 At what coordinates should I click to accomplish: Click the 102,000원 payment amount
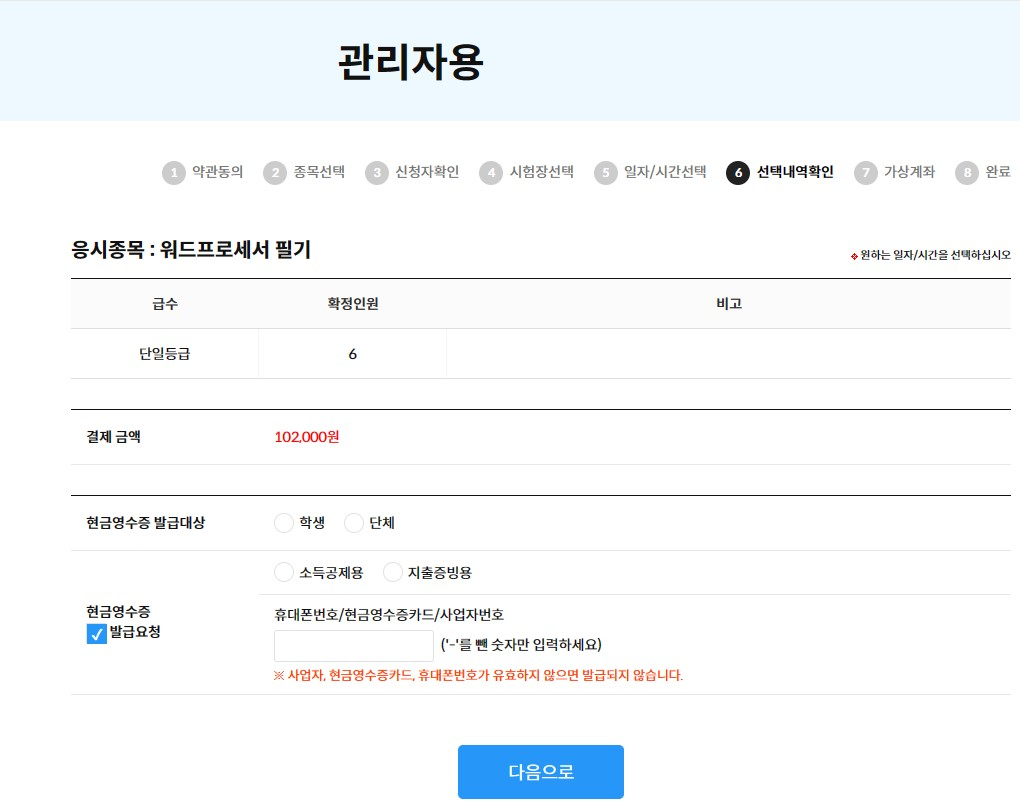coord(307,437)
